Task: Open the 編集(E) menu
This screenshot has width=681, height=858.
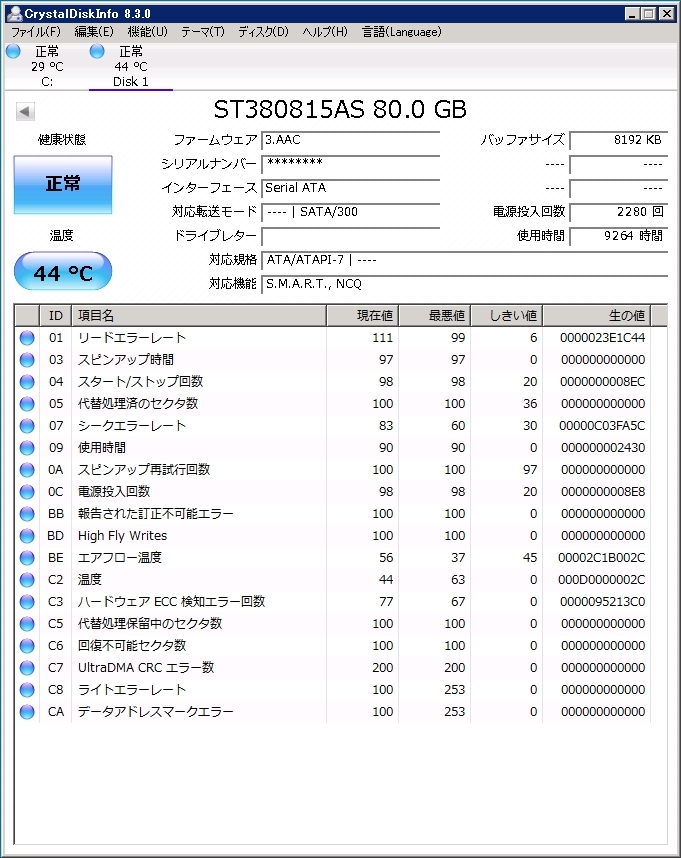Action: pyautogui.click(x=94, y=32)
